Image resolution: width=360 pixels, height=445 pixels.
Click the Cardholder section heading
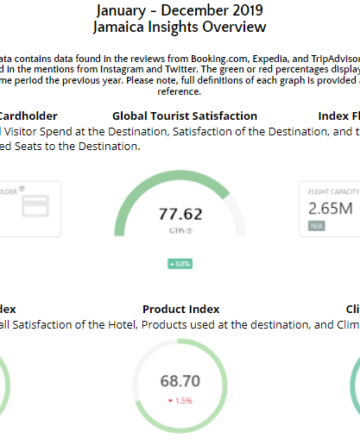click(x=28, y=116)
